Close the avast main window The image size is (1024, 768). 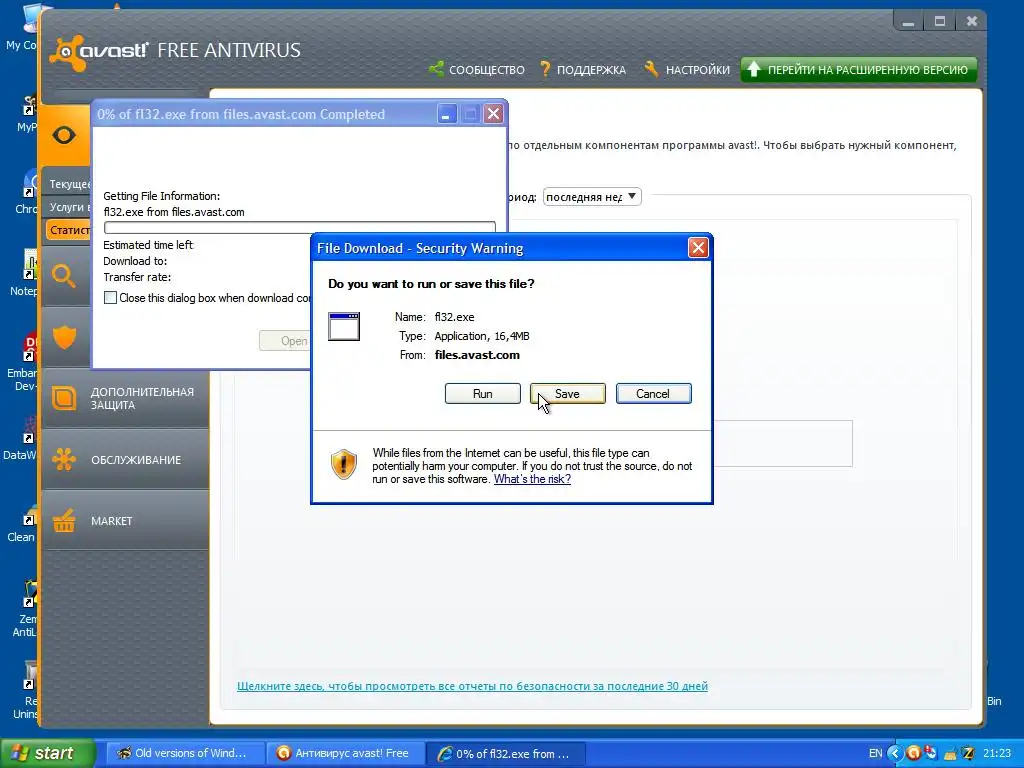click(972, 22)
